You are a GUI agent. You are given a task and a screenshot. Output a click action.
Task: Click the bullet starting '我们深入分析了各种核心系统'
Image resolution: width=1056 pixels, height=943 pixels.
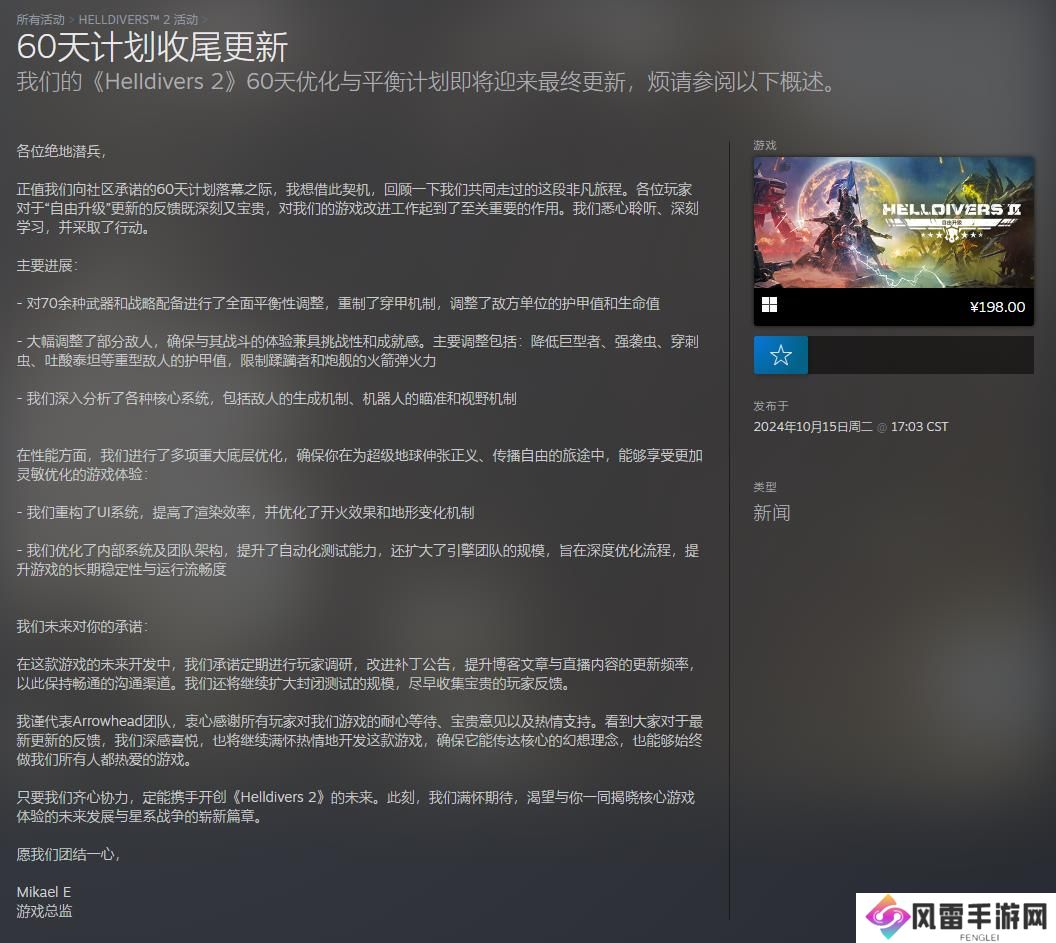point(267,399)
